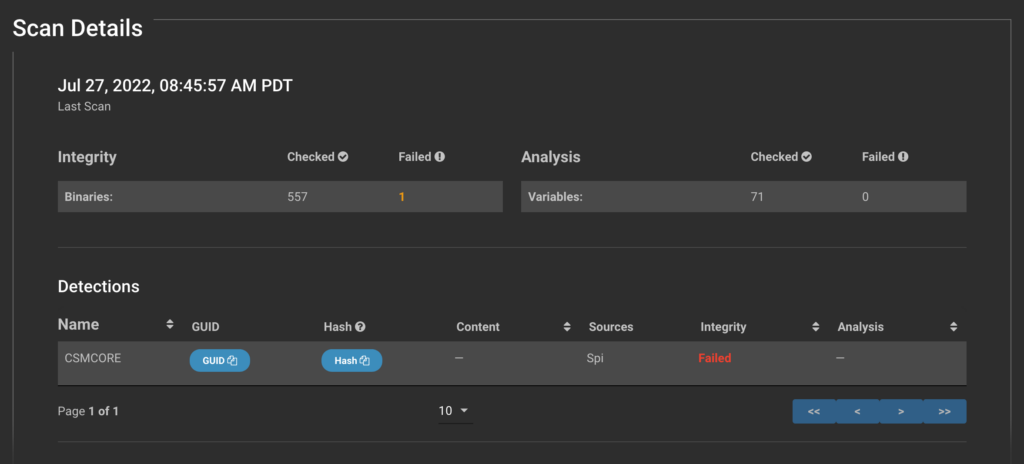Copy the CSMCORE GUID button
The height and width of the screenshot is (464, 1024).
coord(219,361)
